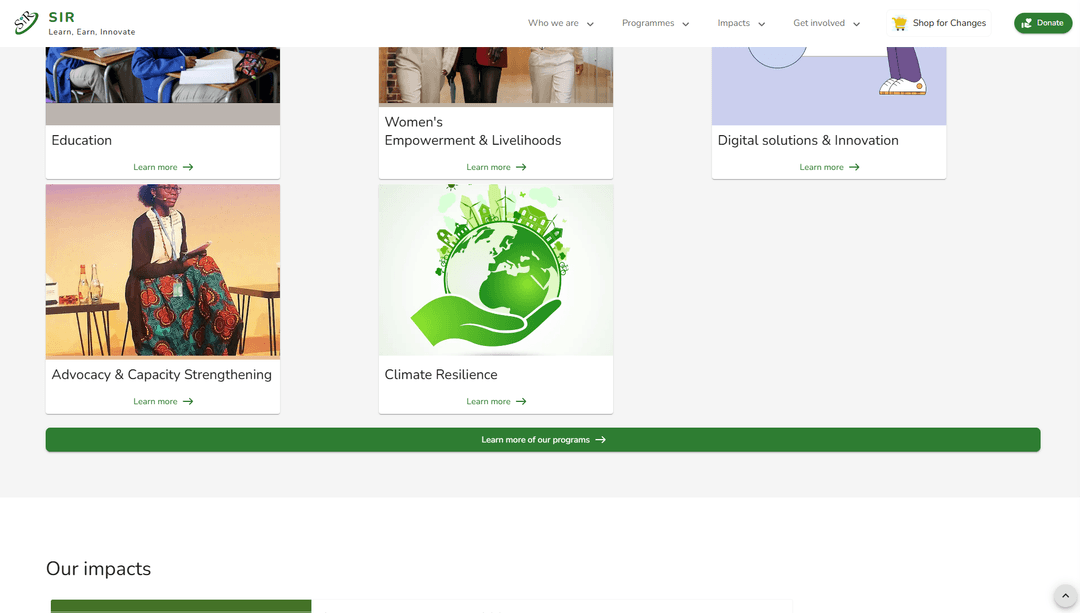This screenshot has width=1080, height=613.
Task: Select the Advocacy speaker photo
Action: pos(162,270)
